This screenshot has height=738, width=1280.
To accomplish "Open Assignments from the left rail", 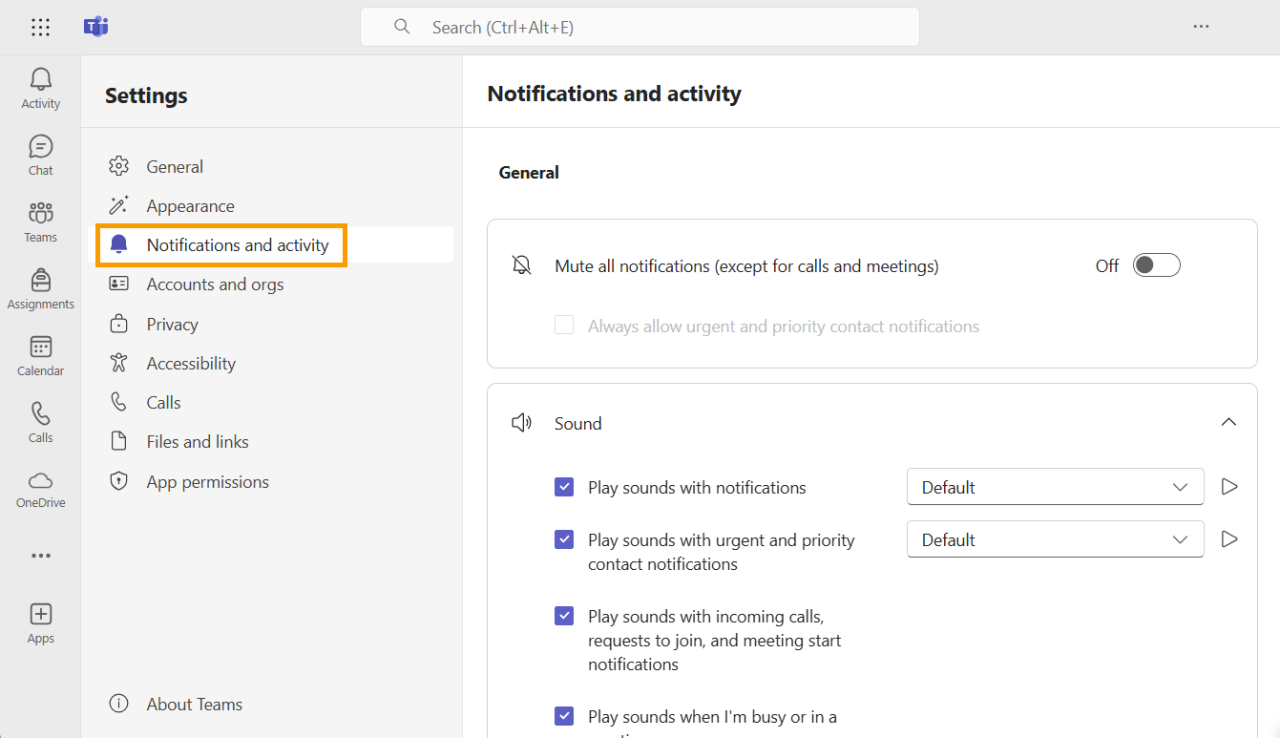I will (x=41, y=289).
